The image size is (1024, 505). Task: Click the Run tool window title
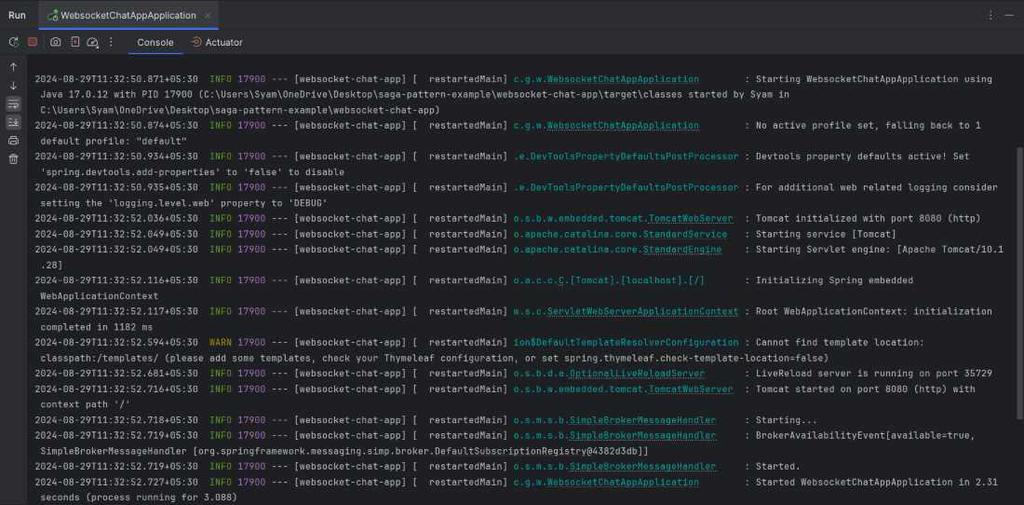point(17,15)
